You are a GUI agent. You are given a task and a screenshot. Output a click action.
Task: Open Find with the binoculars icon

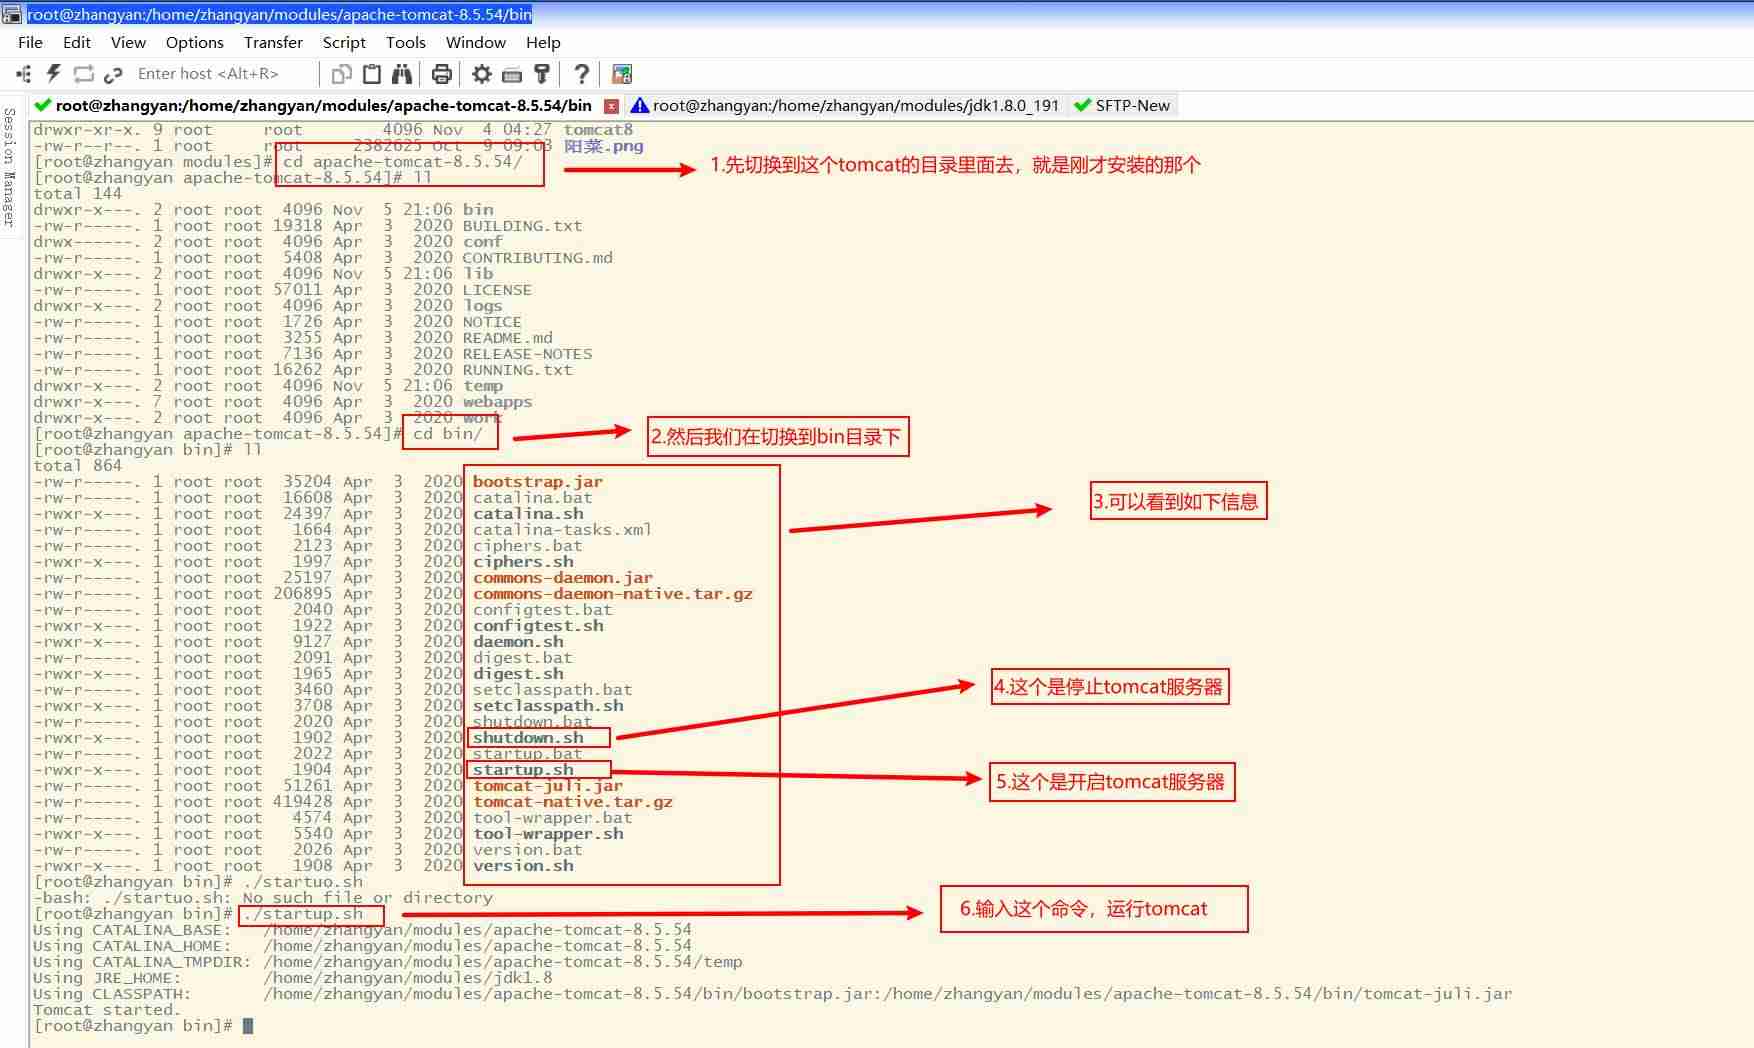(402, 74)
